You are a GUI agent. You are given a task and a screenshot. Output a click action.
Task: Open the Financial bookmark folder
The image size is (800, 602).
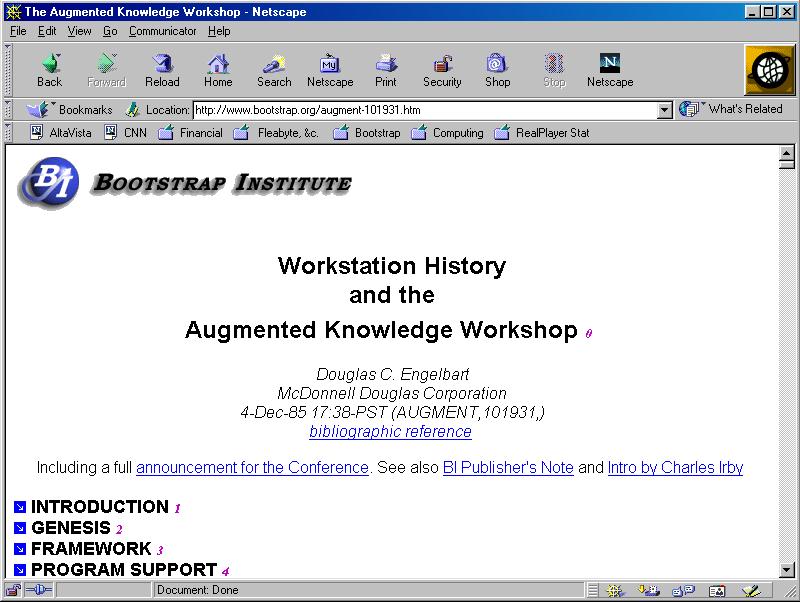pyautogui.click(x=190, y=133)
